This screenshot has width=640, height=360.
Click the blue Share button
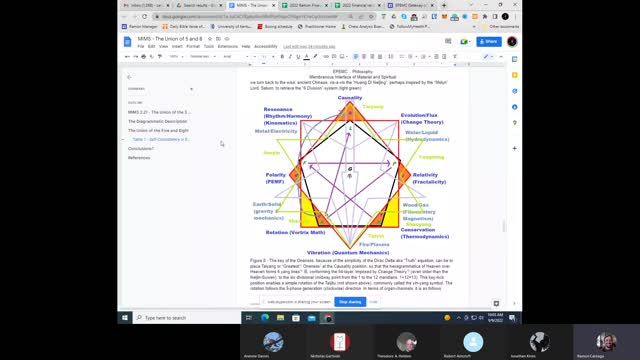tap(489, 41)
